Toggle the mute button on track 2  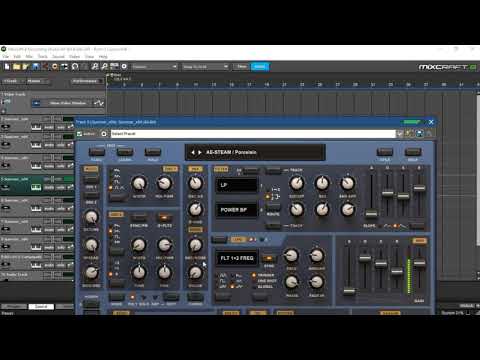click(x=49, y=127)
